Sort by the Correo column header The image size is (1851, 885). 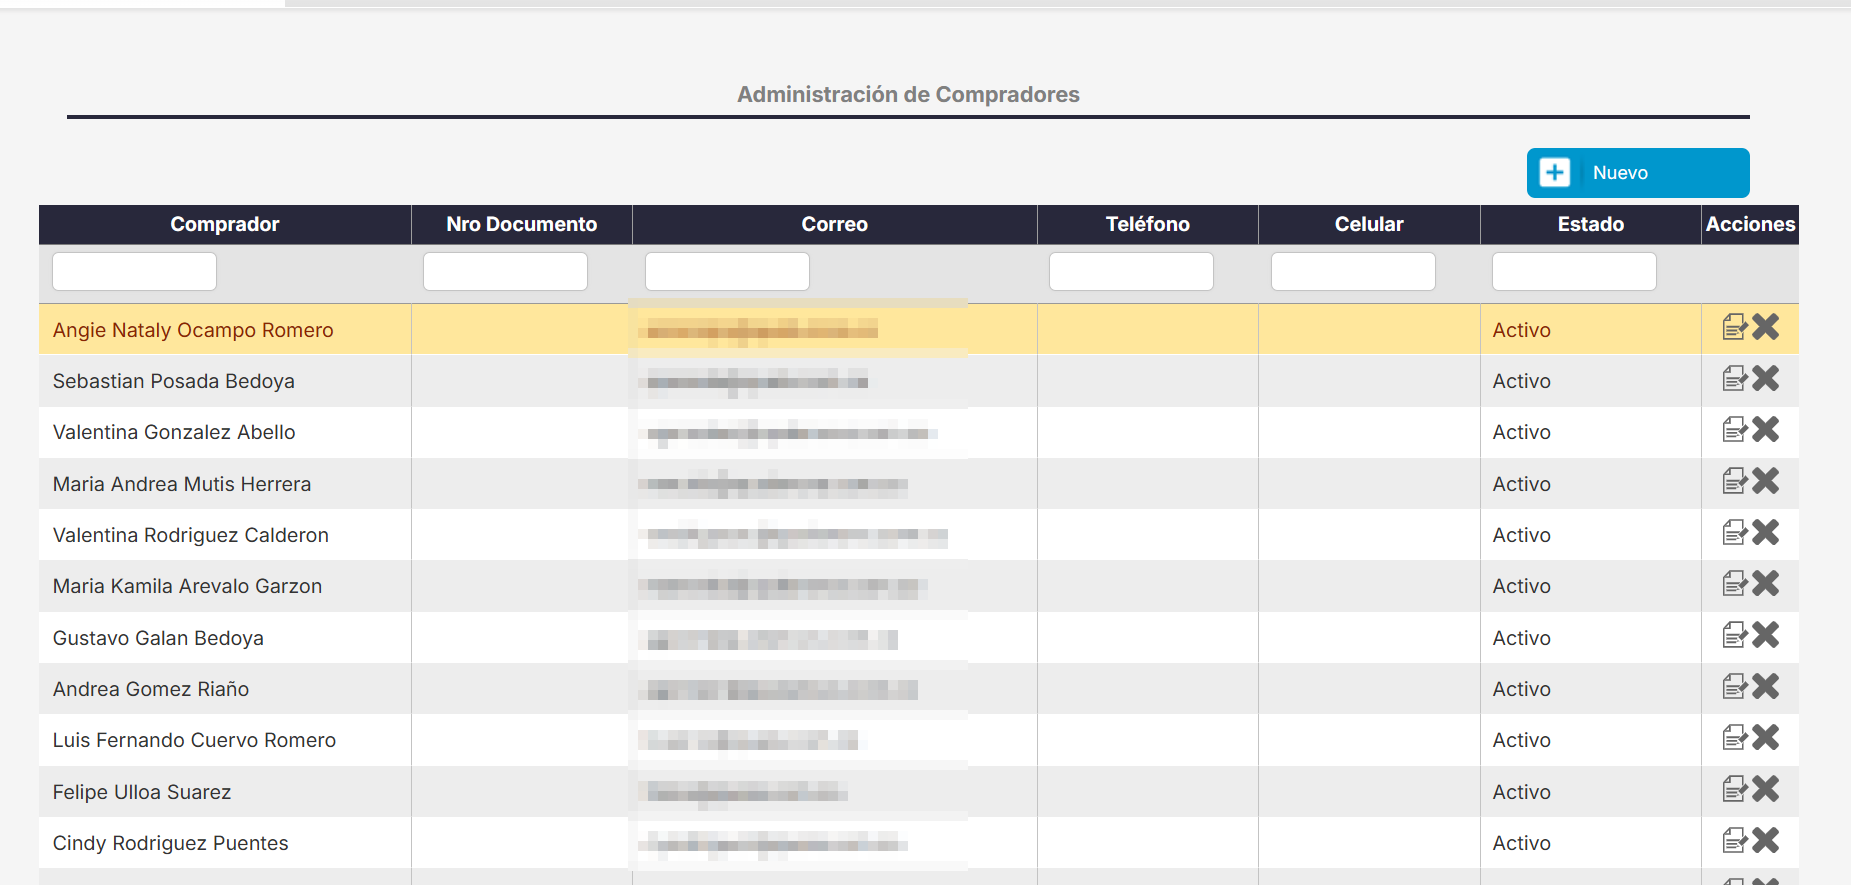[835, 224]
